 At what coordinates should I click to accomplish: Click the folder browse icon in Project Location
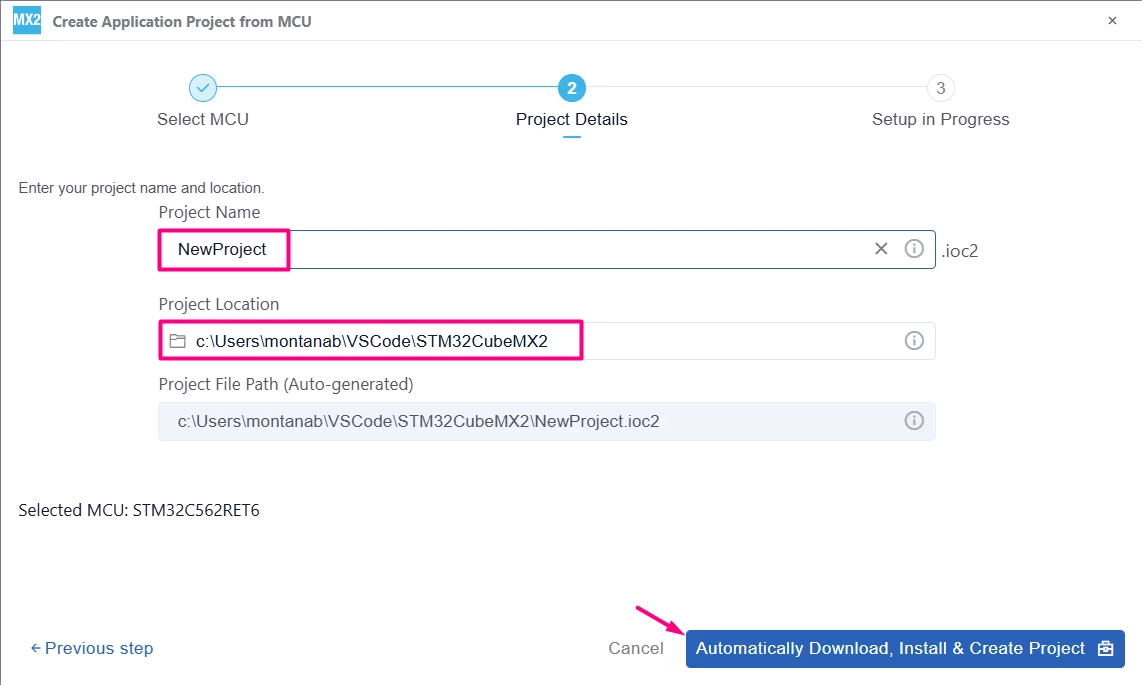coord(178,341)
